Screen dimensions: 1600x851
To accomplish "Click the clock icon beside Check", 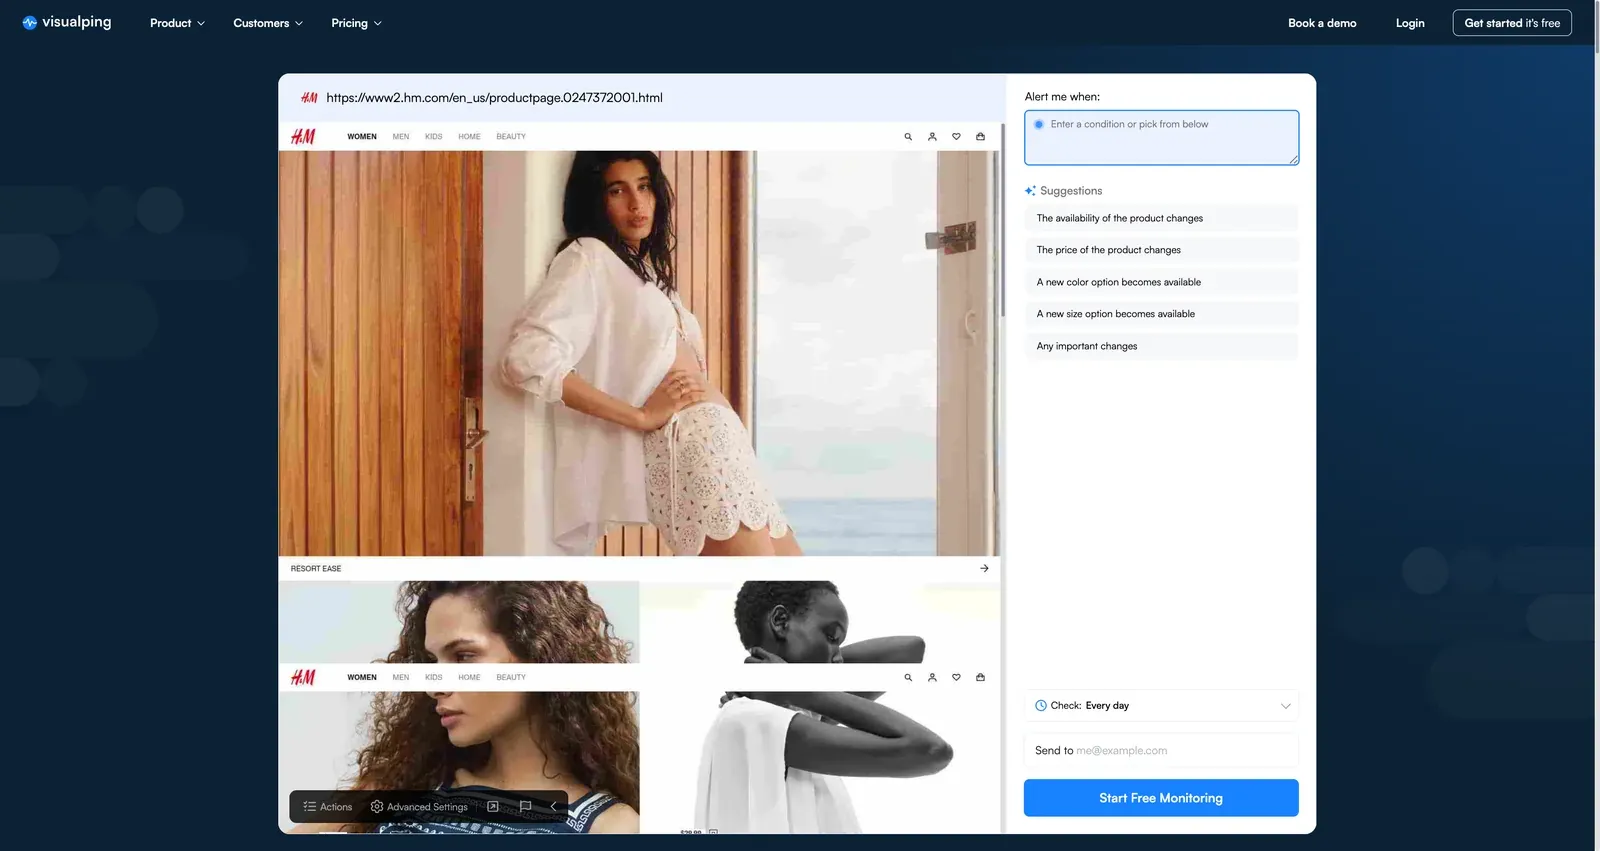I will 1041,706.
